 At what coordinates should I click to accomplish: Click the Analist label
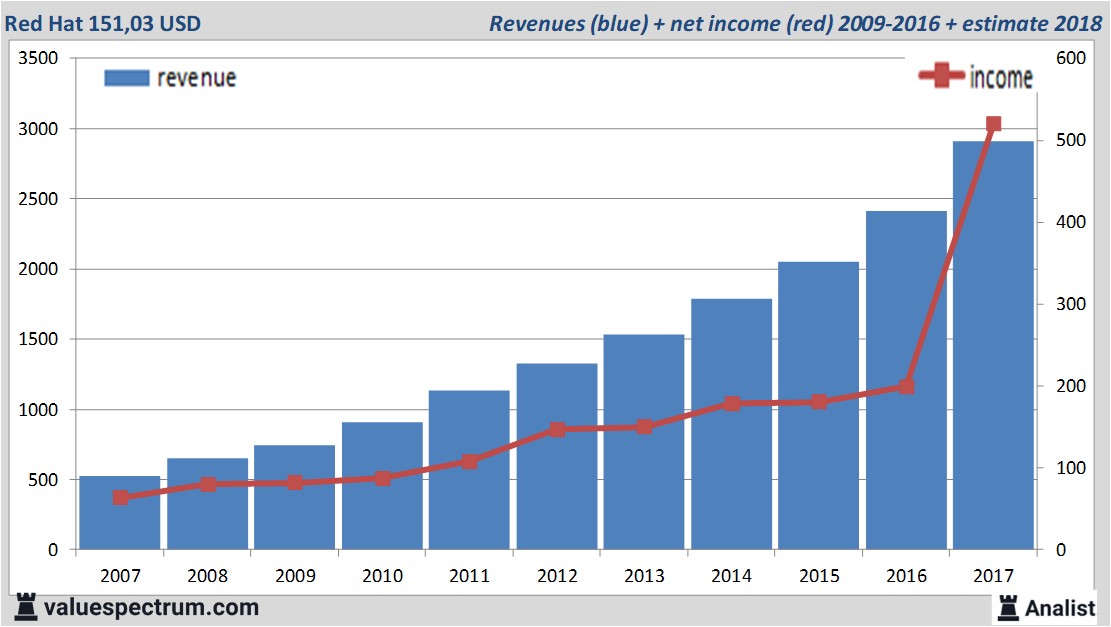point(1060,608)
